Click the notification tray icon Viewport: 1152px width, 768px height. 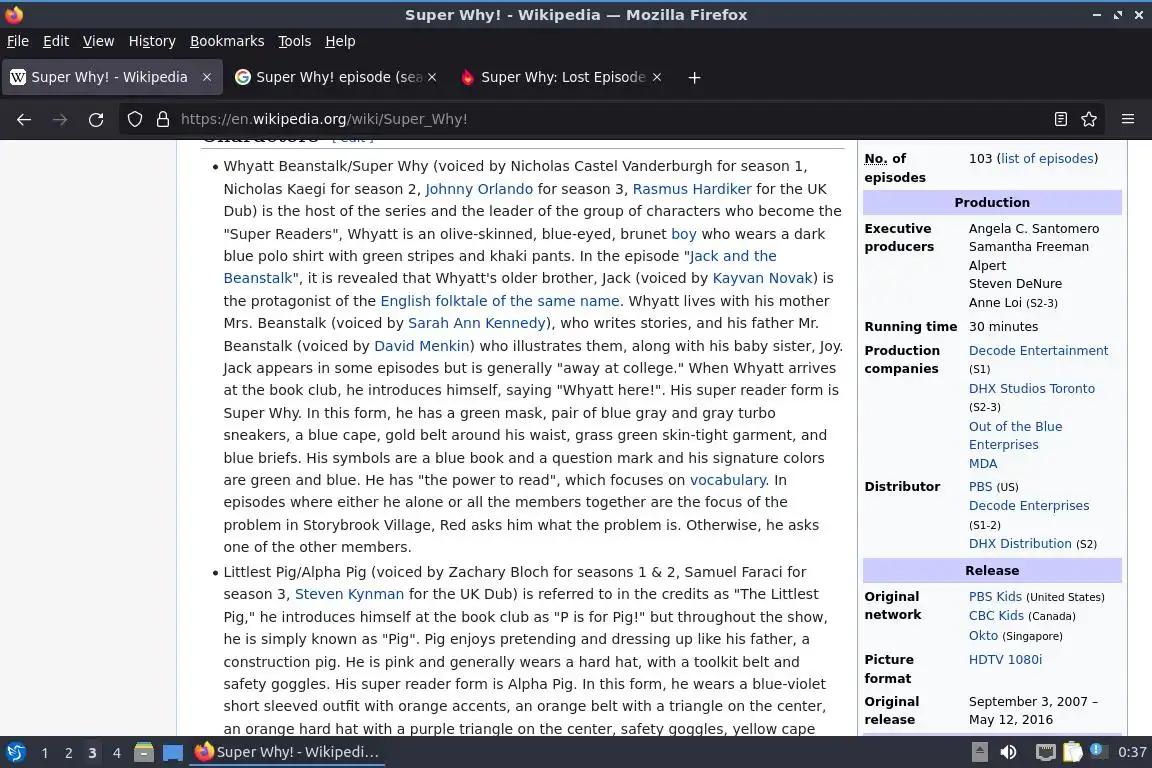tap(1096, 750)
